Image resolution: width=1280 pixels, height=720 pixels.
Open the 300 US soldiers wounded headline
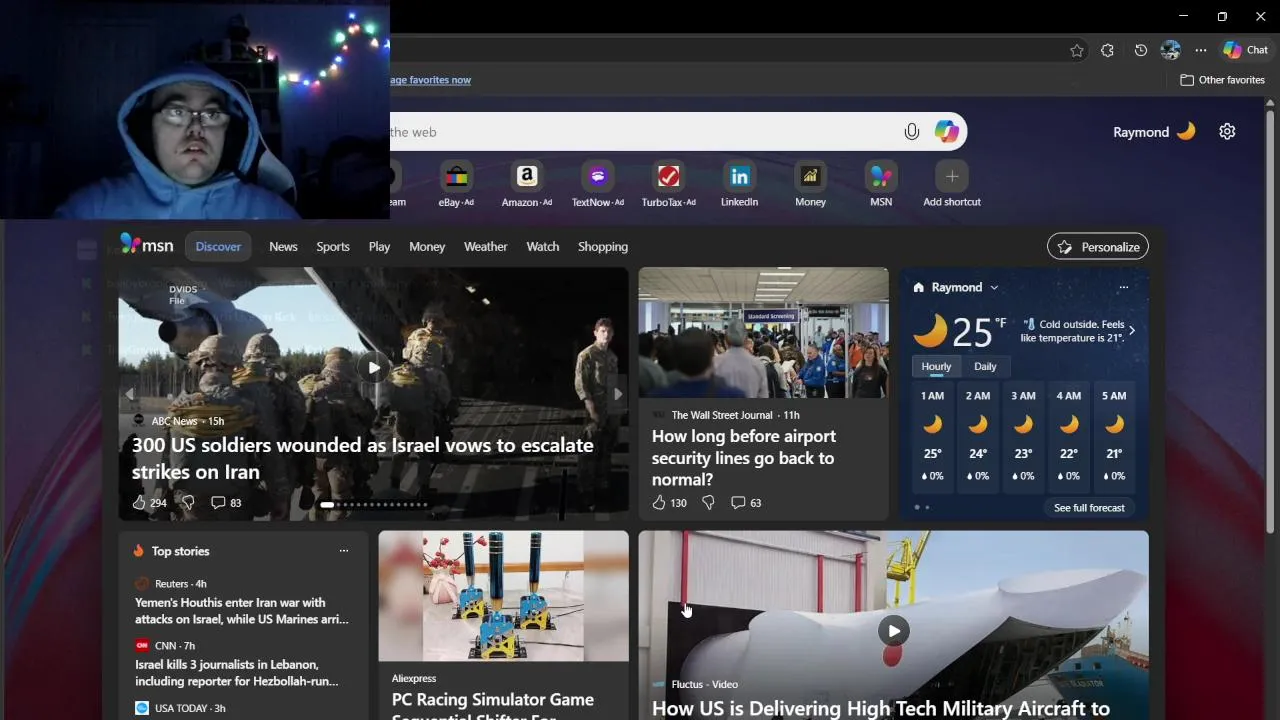pyautogui.click(x=363, y=458)
